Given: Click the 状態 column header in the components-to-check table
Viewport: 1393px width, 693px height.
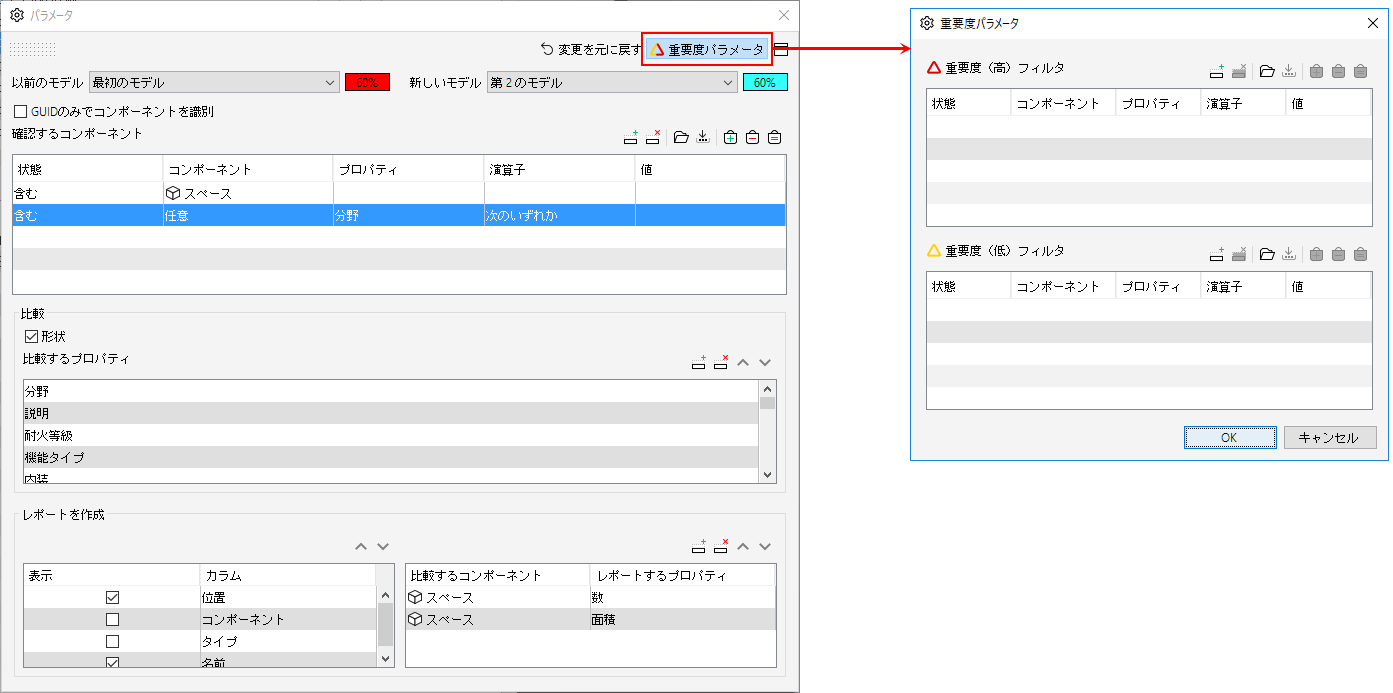Looking at the screenshot, I should [88, 170].
